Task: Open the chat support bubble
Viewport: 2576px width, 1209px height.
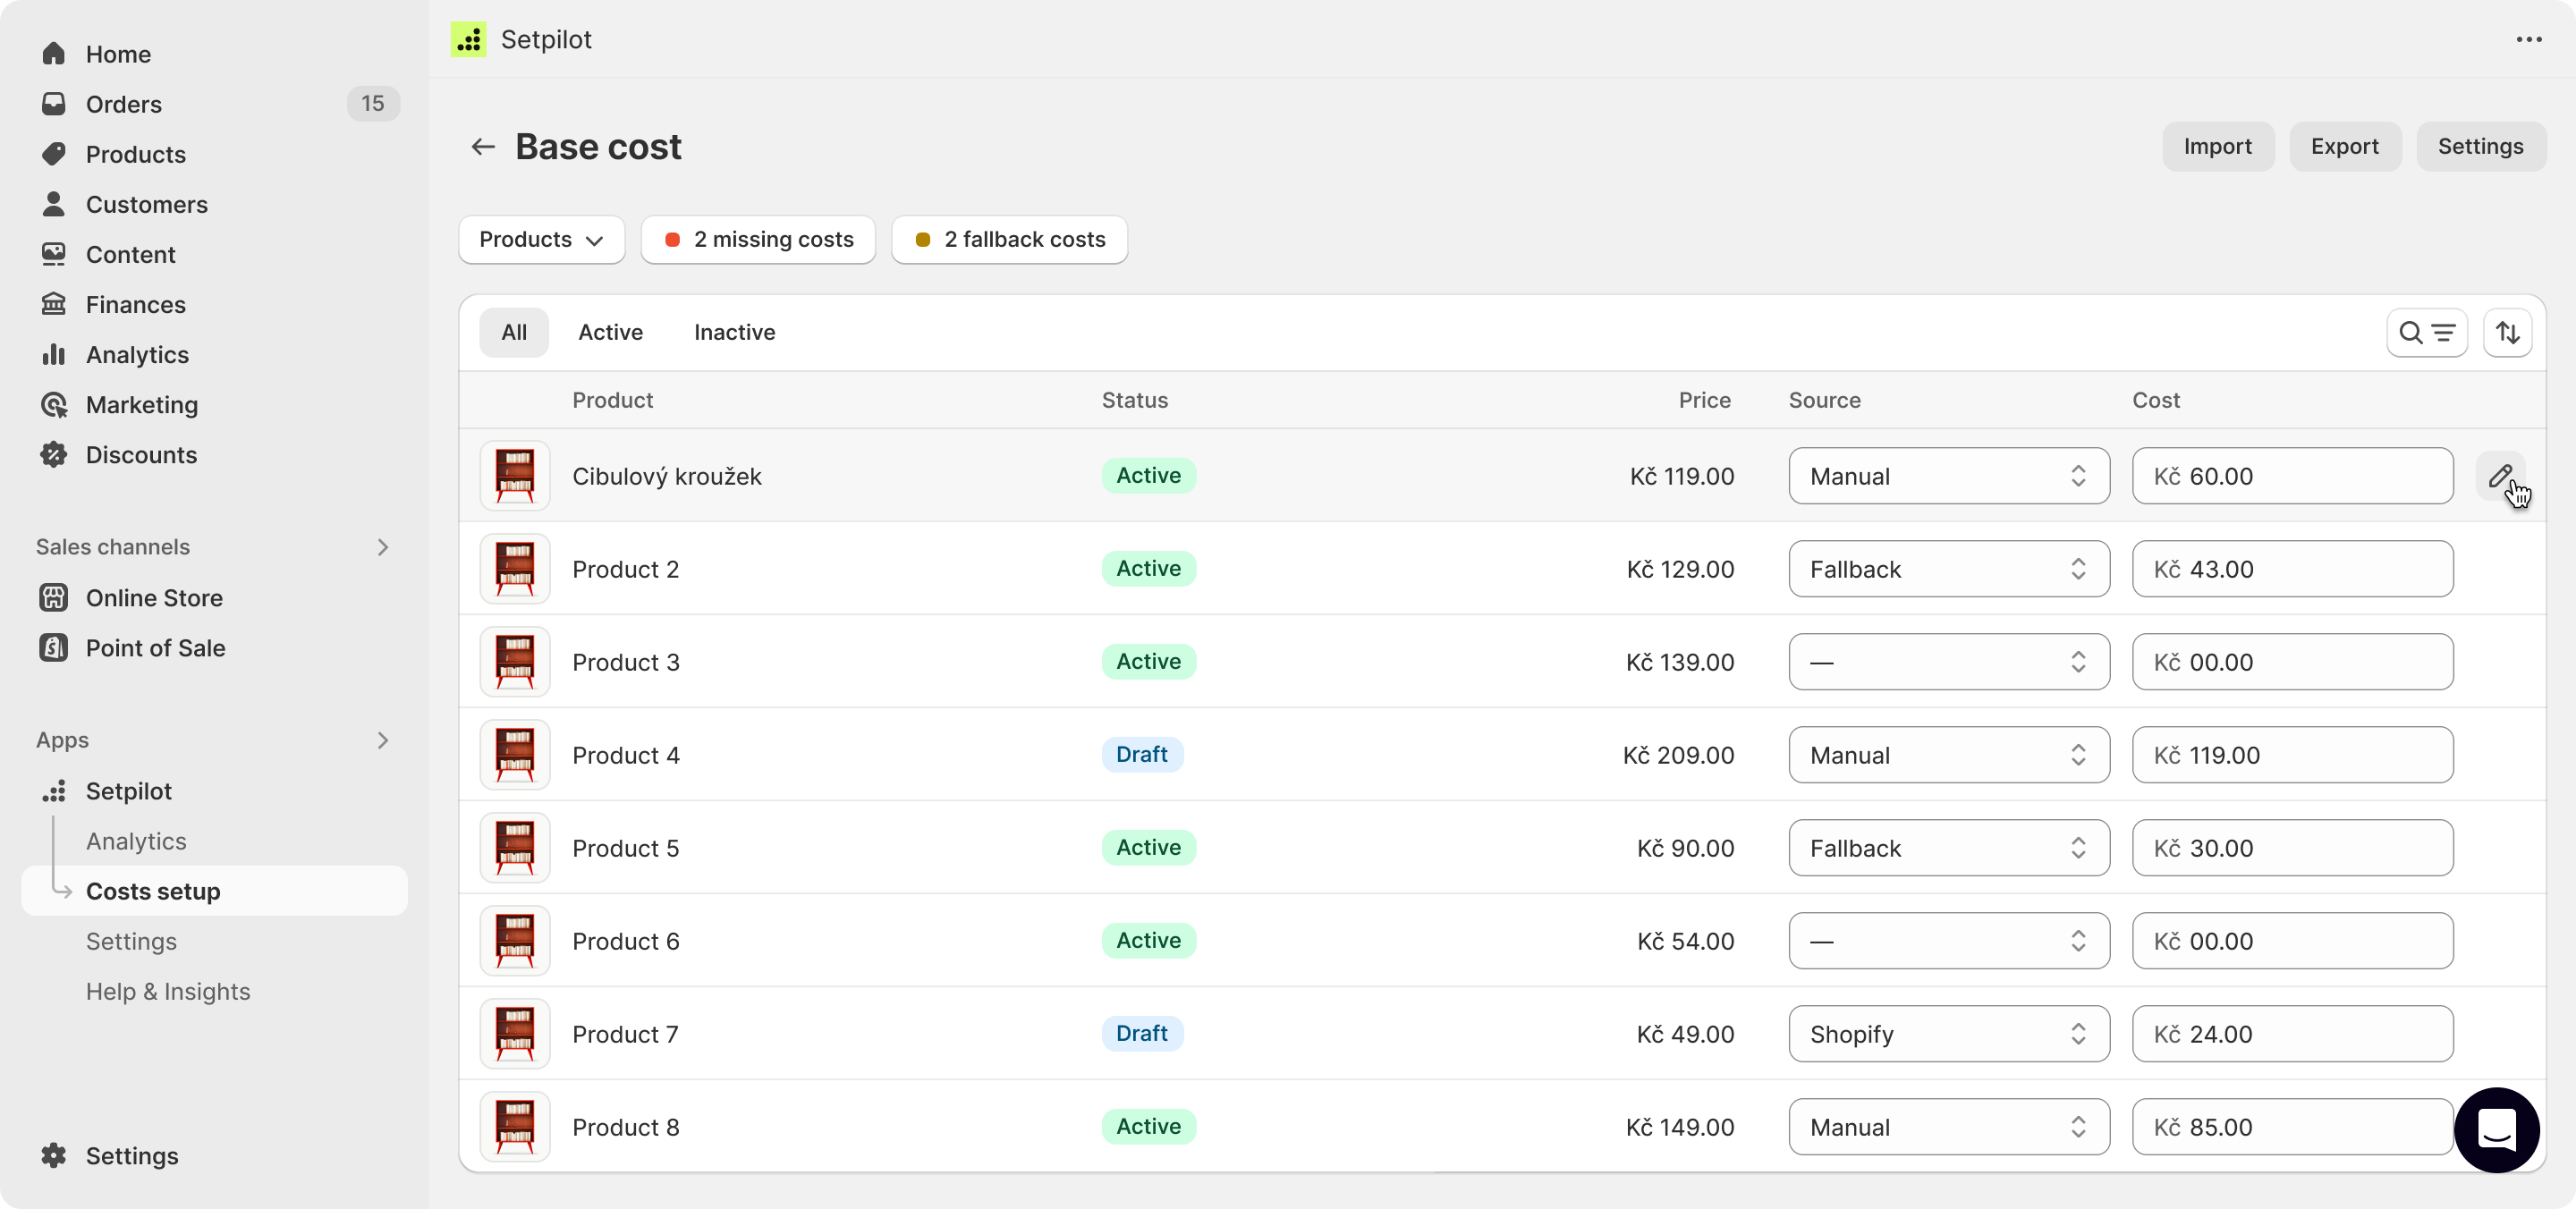Action: click(2497, 1131)
